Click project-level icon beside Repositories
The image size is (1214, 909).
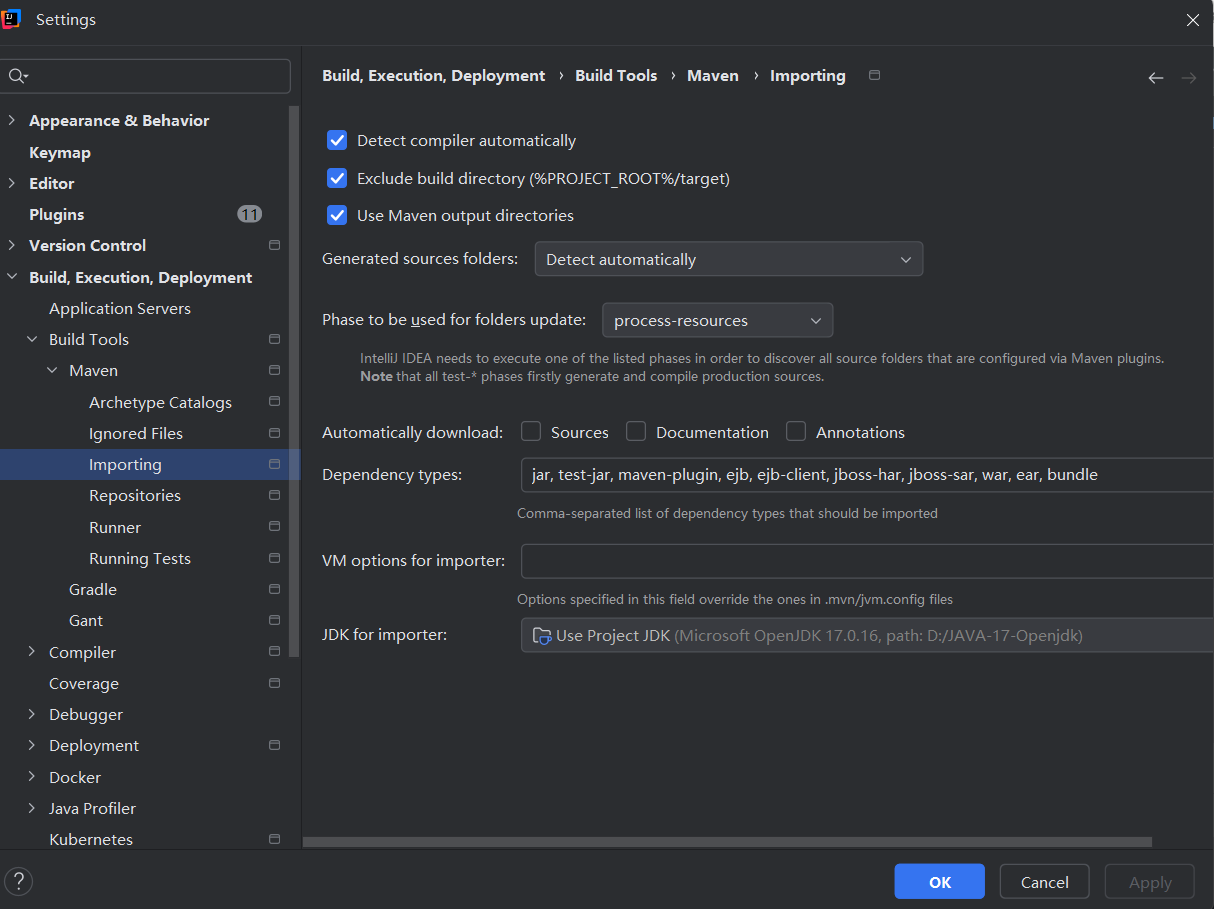[274, 495]
